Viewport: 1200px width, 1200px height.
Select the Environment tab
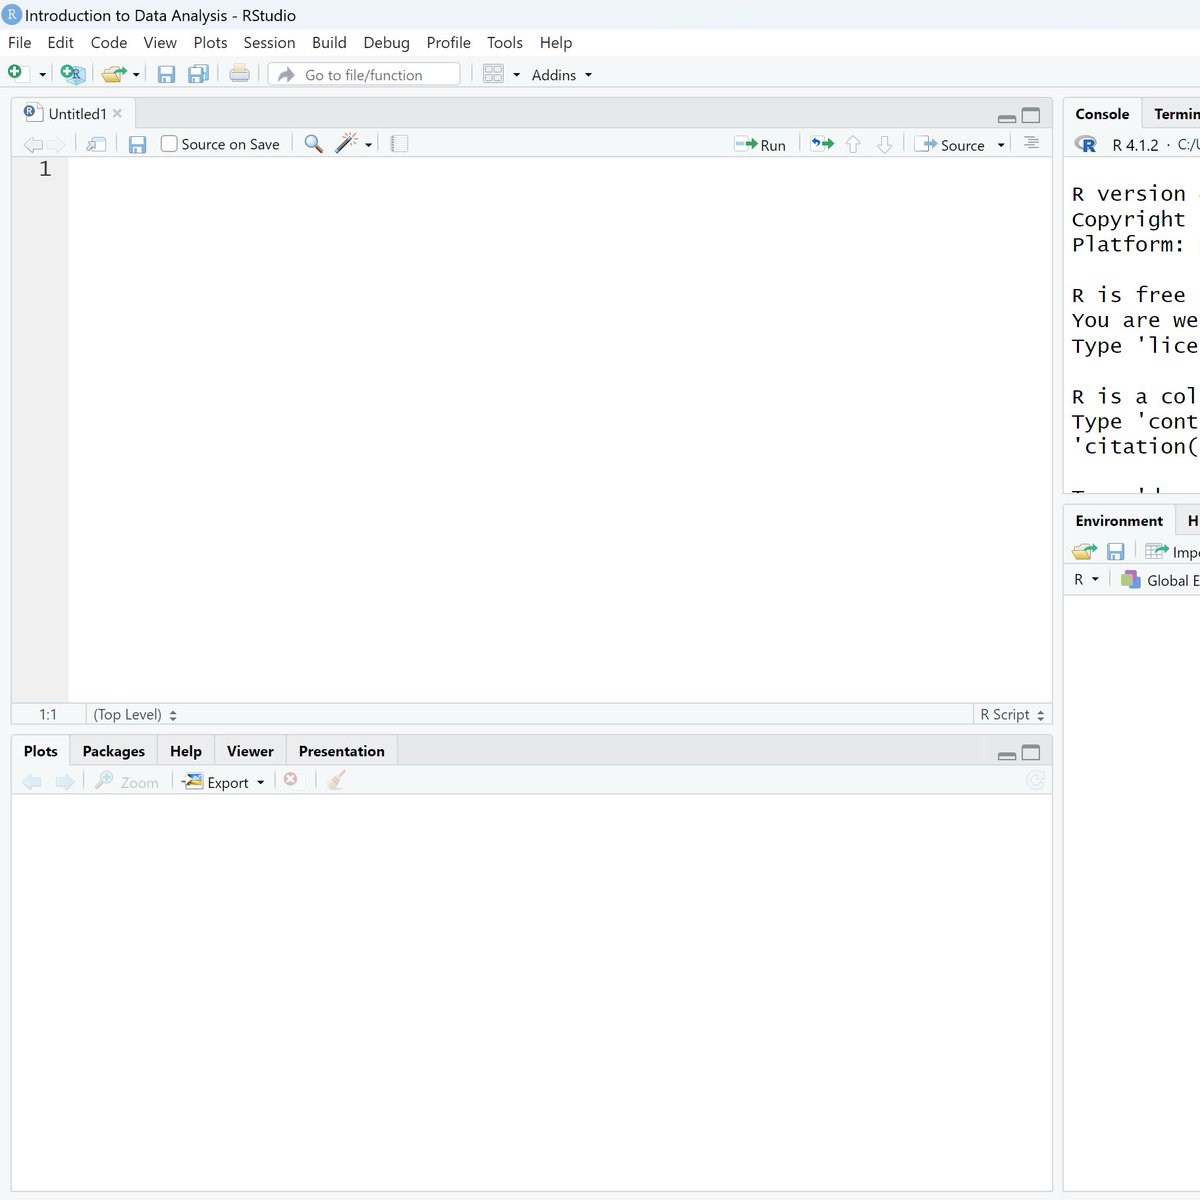coord(1119,521)
